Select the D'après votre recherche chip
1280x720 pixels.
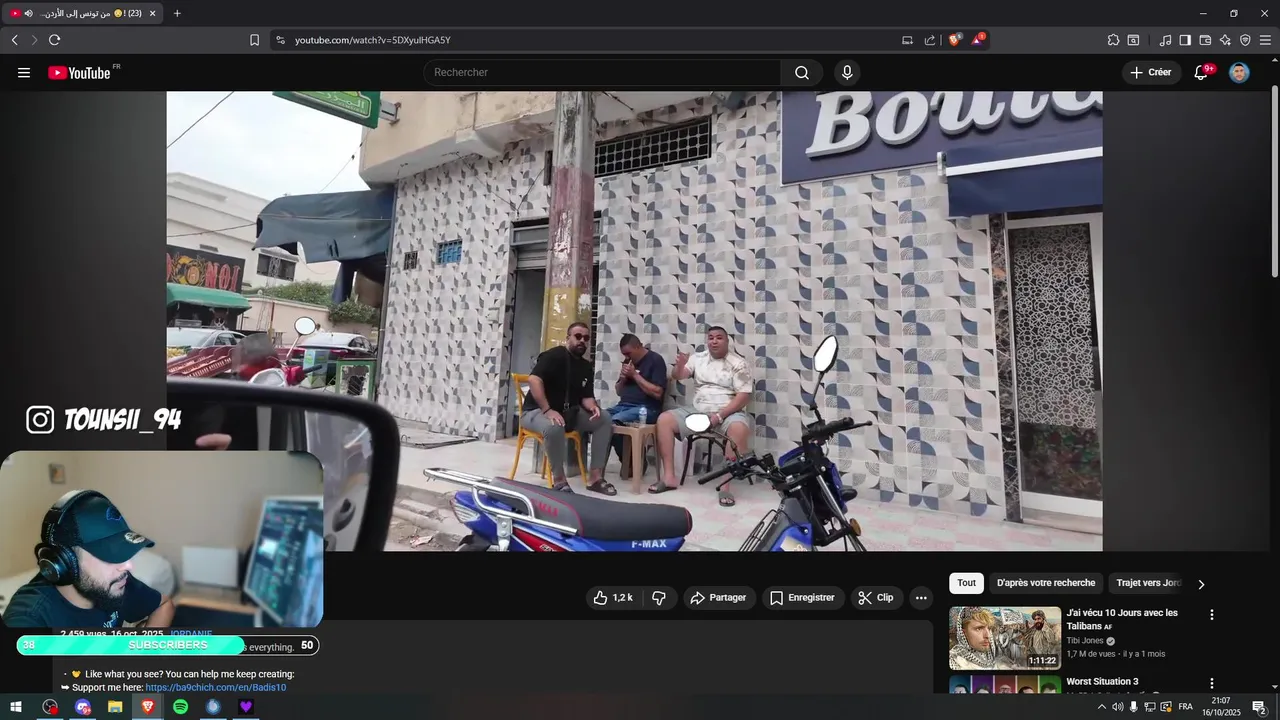pos(1046,583)
